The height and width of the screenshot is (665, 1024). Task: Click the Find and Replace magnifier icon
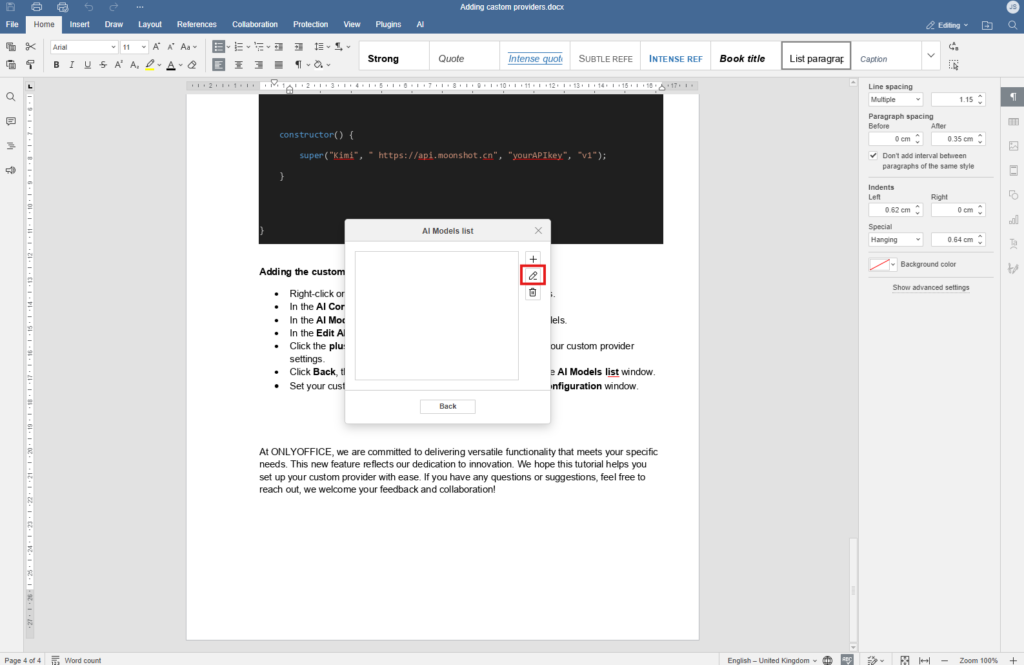pos(10,96)
